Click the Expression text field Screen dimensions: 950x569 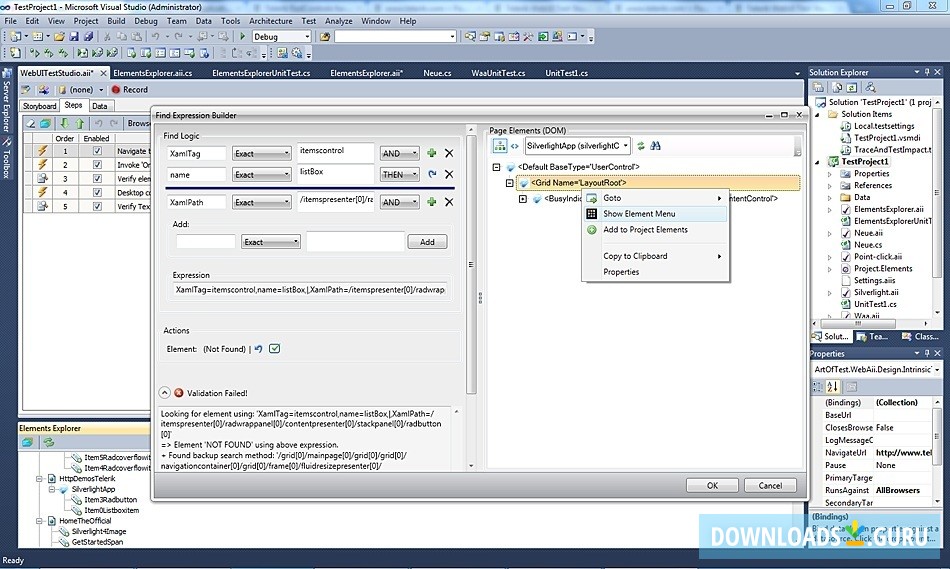point(311,290)
